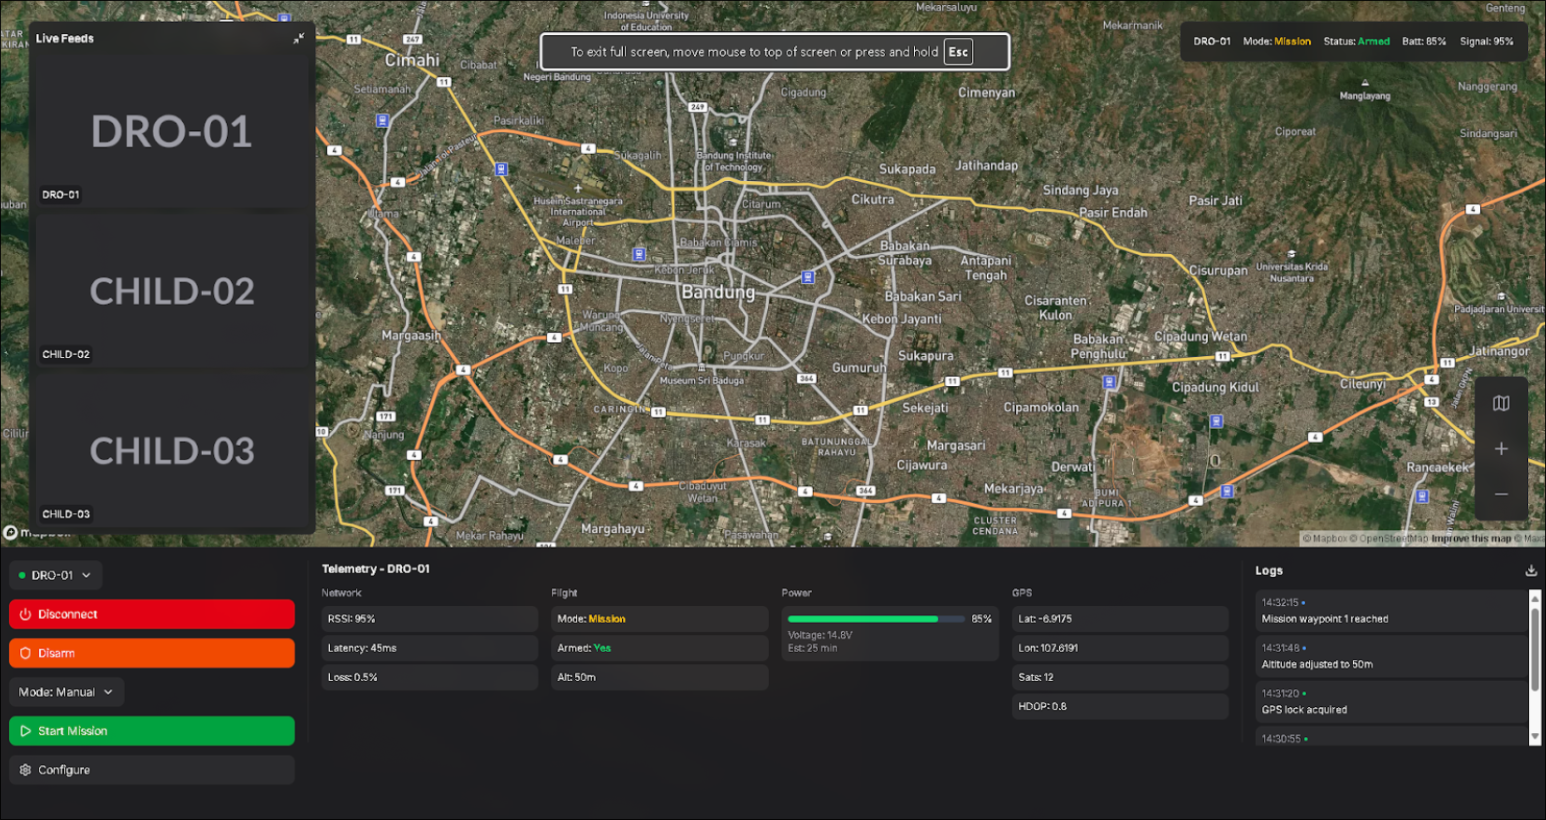
Task: Open the DRO-01 drone selector dropdown
Action: coord(55,575)
